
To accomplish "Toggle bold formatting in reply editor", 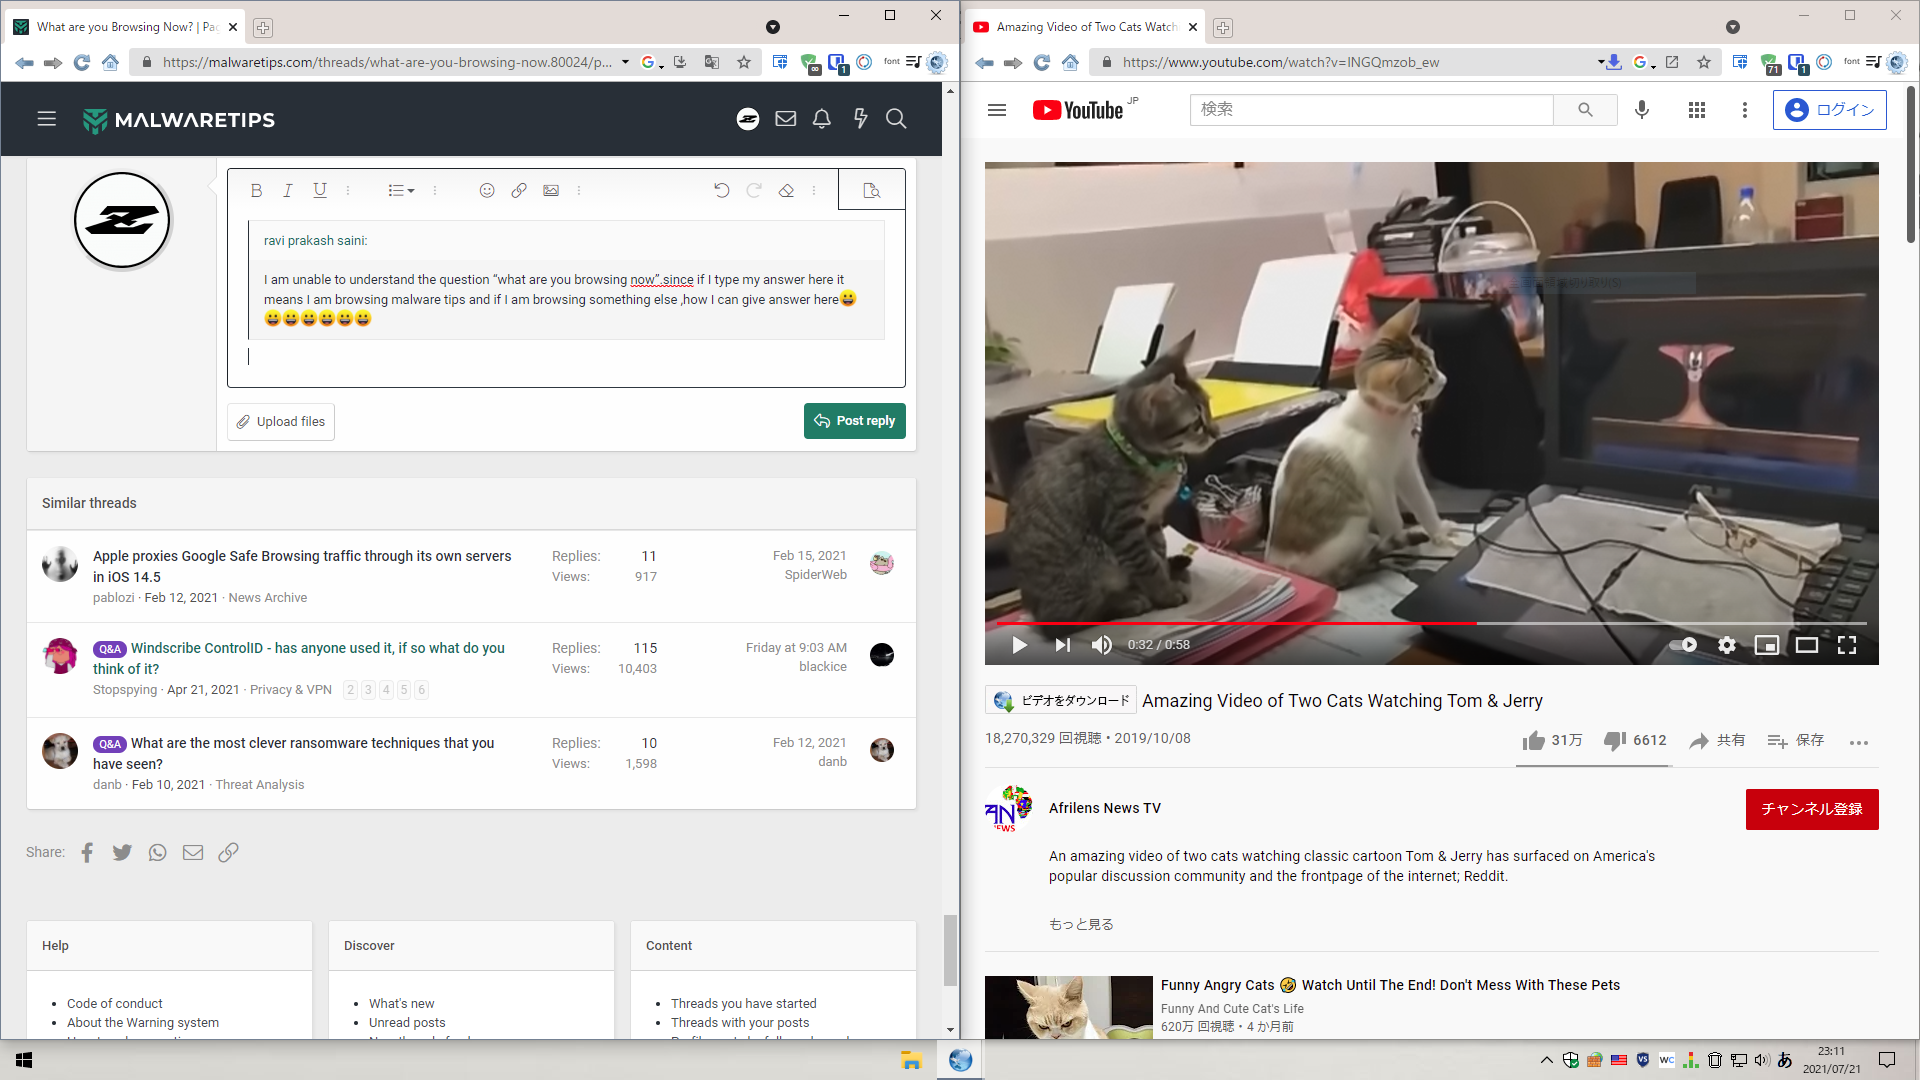I will [x=256, y=190].
